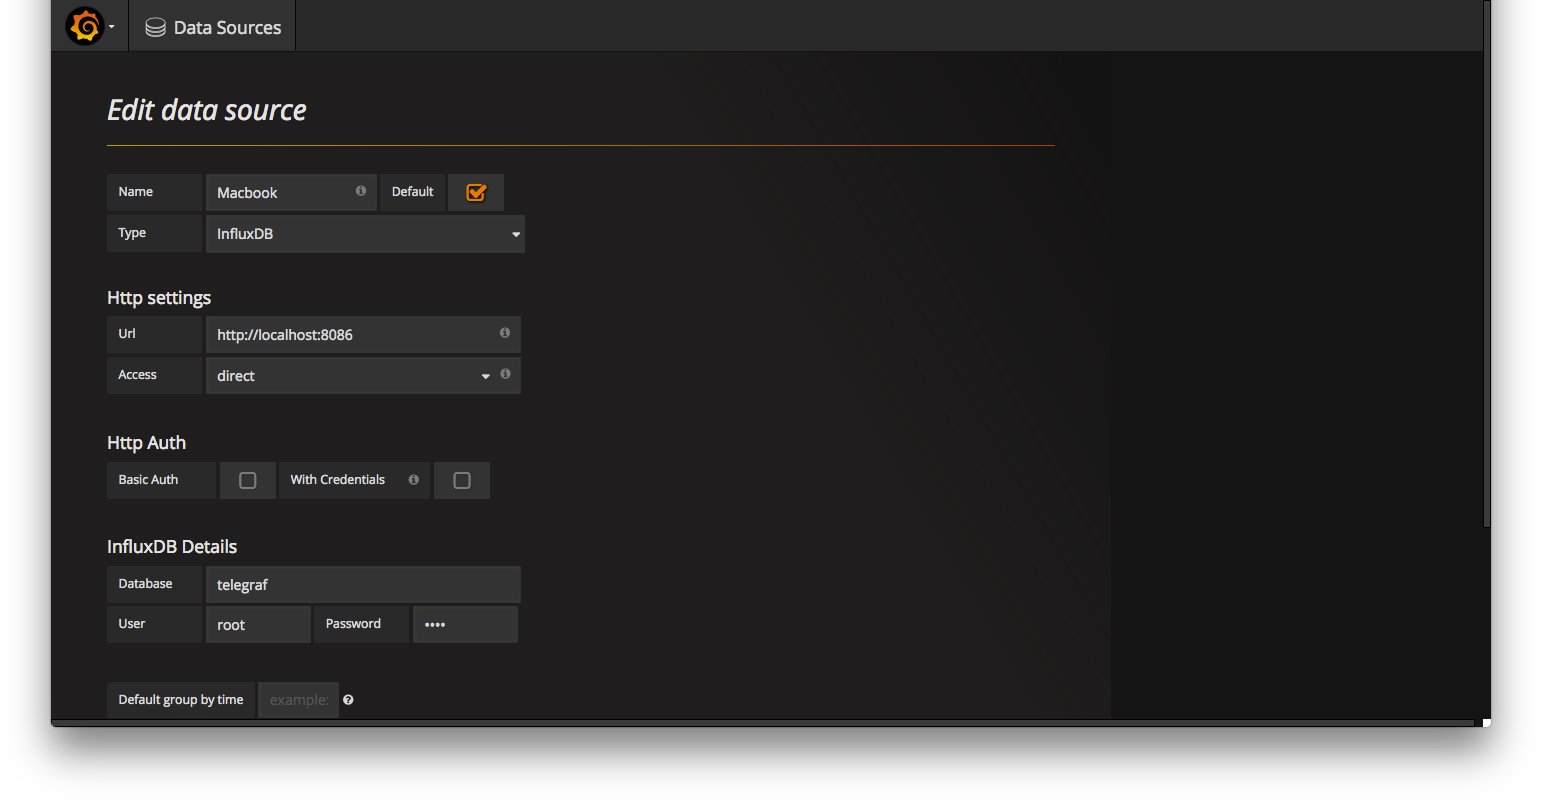This screenshot has width=1547, height=807.
Task: Click the Data Sources database icon
Action: (x=155, y=28)
